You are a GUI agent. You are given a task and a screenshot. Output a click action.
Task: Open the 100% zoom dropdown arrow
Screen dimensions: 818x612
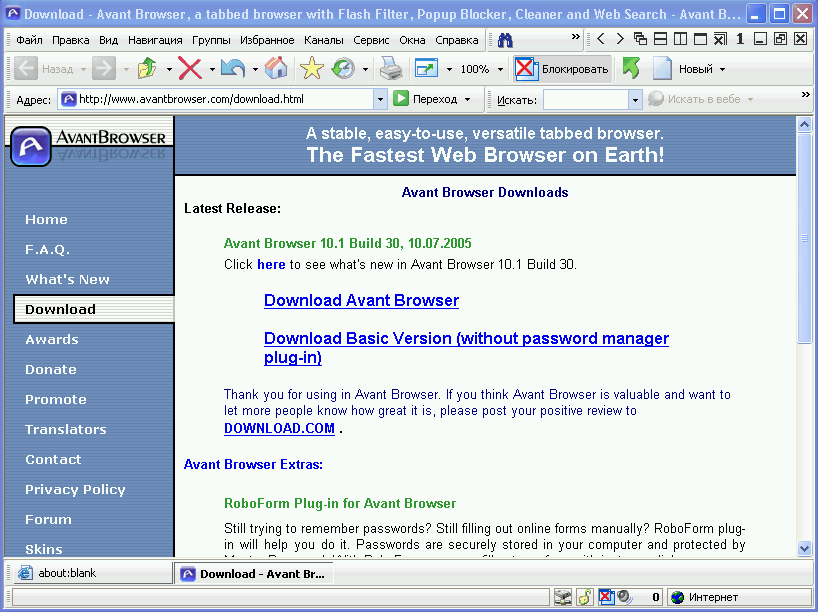point(500,69)
